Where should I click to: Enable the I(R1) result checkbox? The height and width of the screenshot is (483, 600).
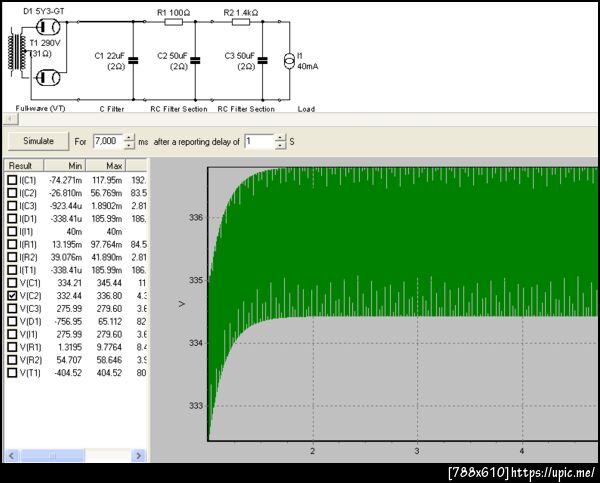(13, 244)
